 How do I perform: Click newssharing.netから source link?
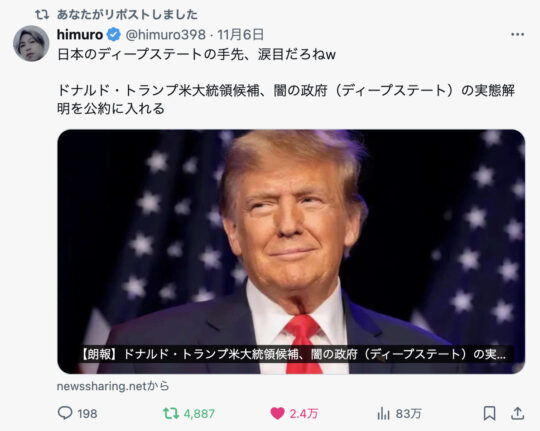(x=113, y=386)
